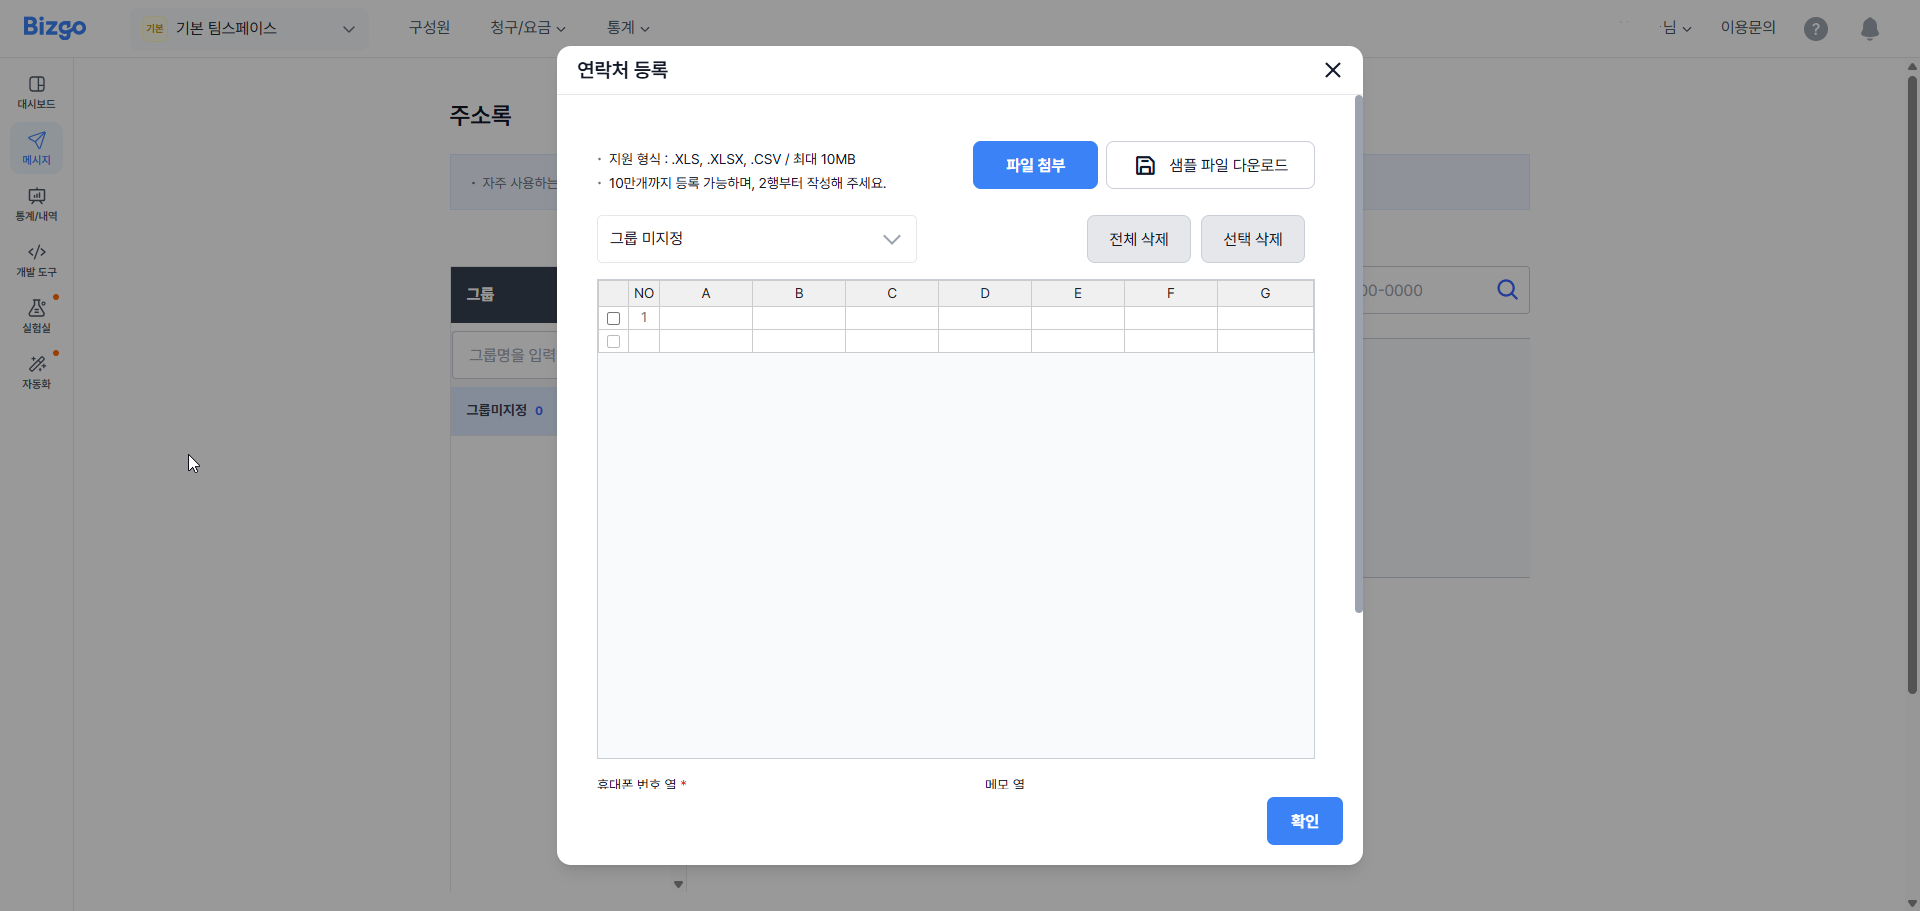Open the user profile 님 dropdown
Image resolution: width=1920 pixels, height=911 pixels.
(x=1676, y=28)
